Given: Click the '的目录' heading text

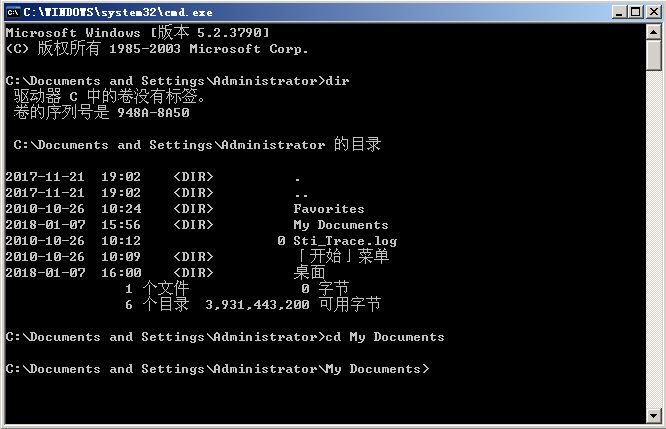Looking at the screenshot, I should pyautogui.click(x=357, y=144).
